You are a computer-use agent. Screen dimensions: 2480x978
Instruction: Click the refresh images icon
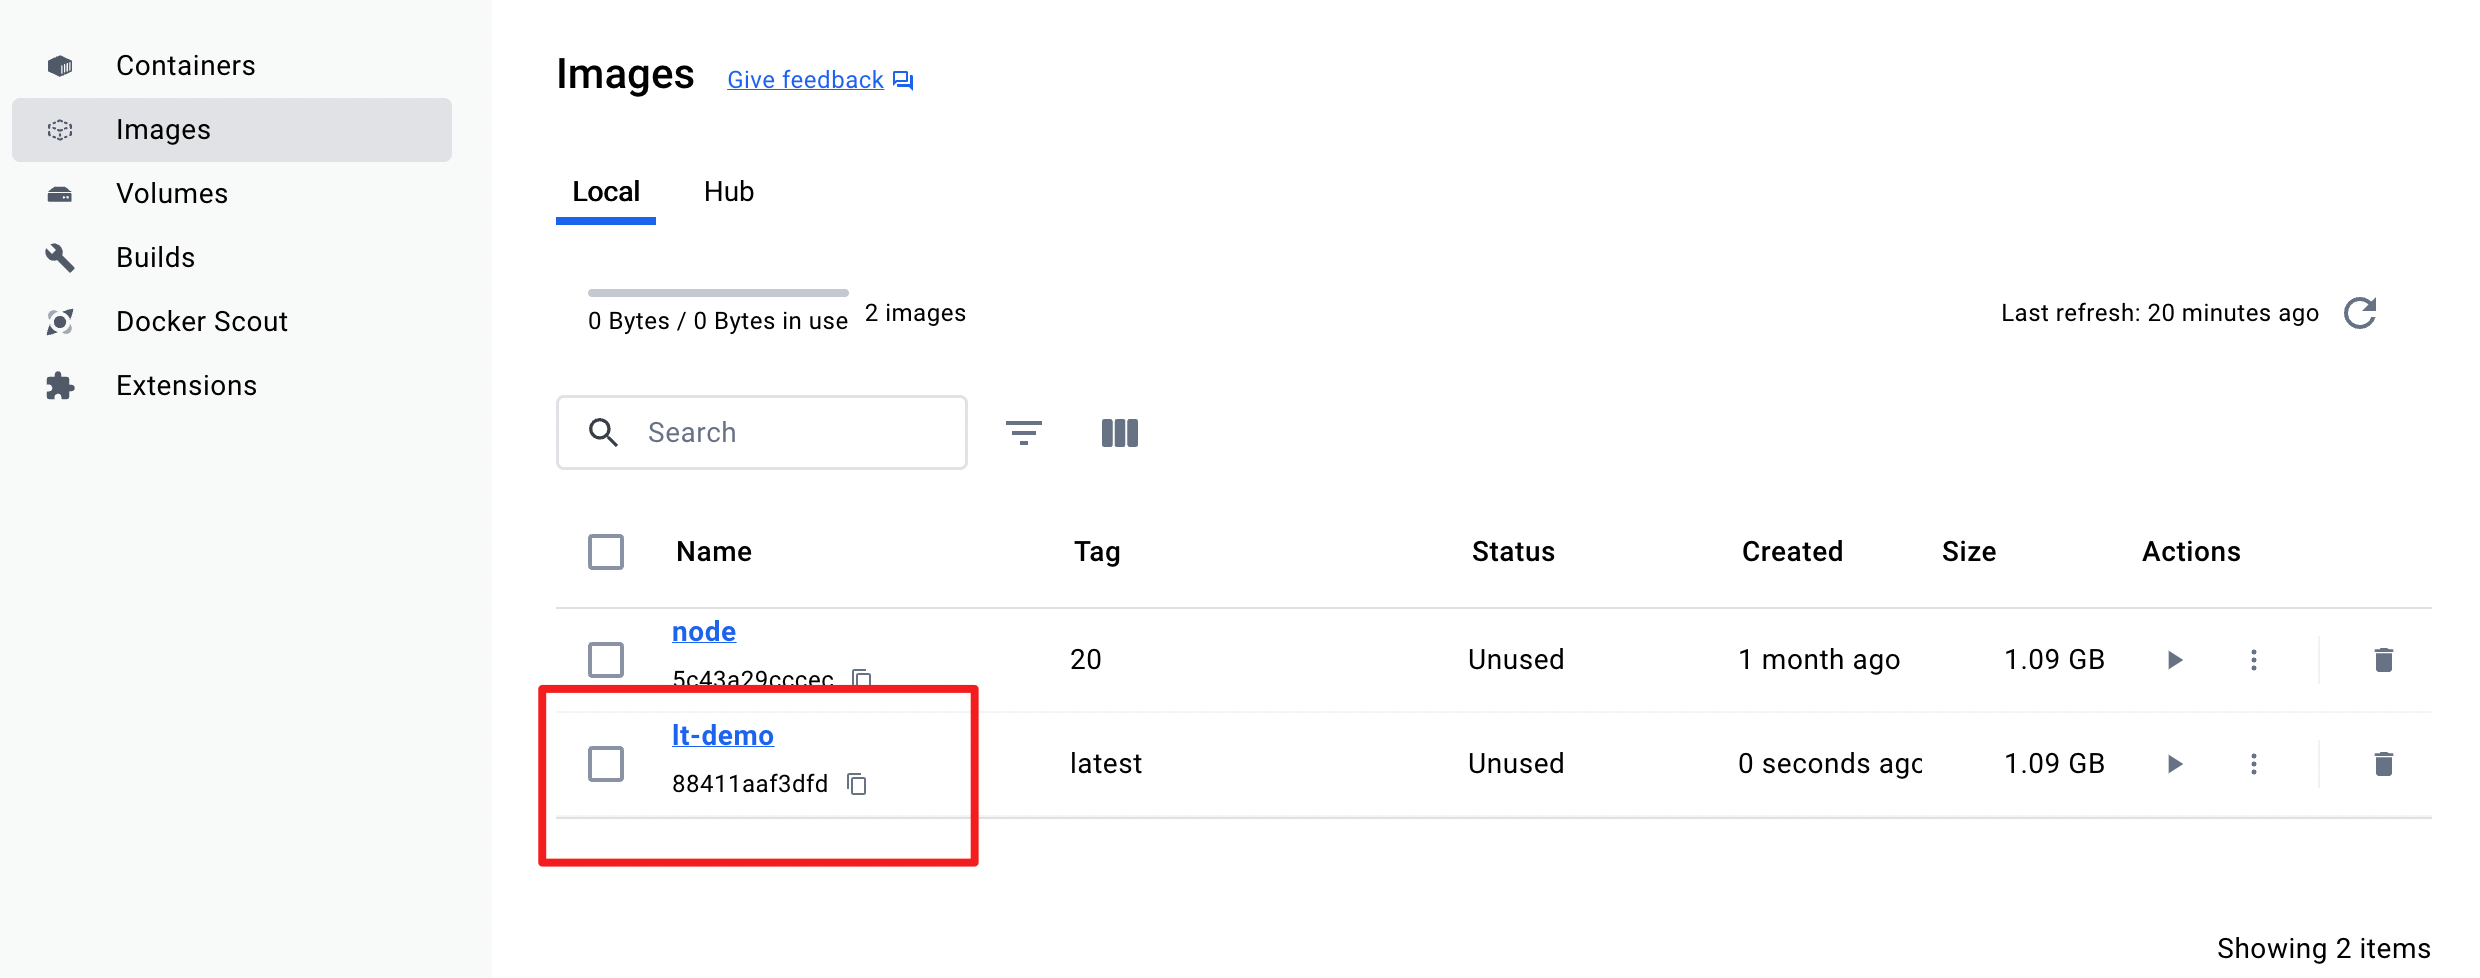tap(2360, 313)
